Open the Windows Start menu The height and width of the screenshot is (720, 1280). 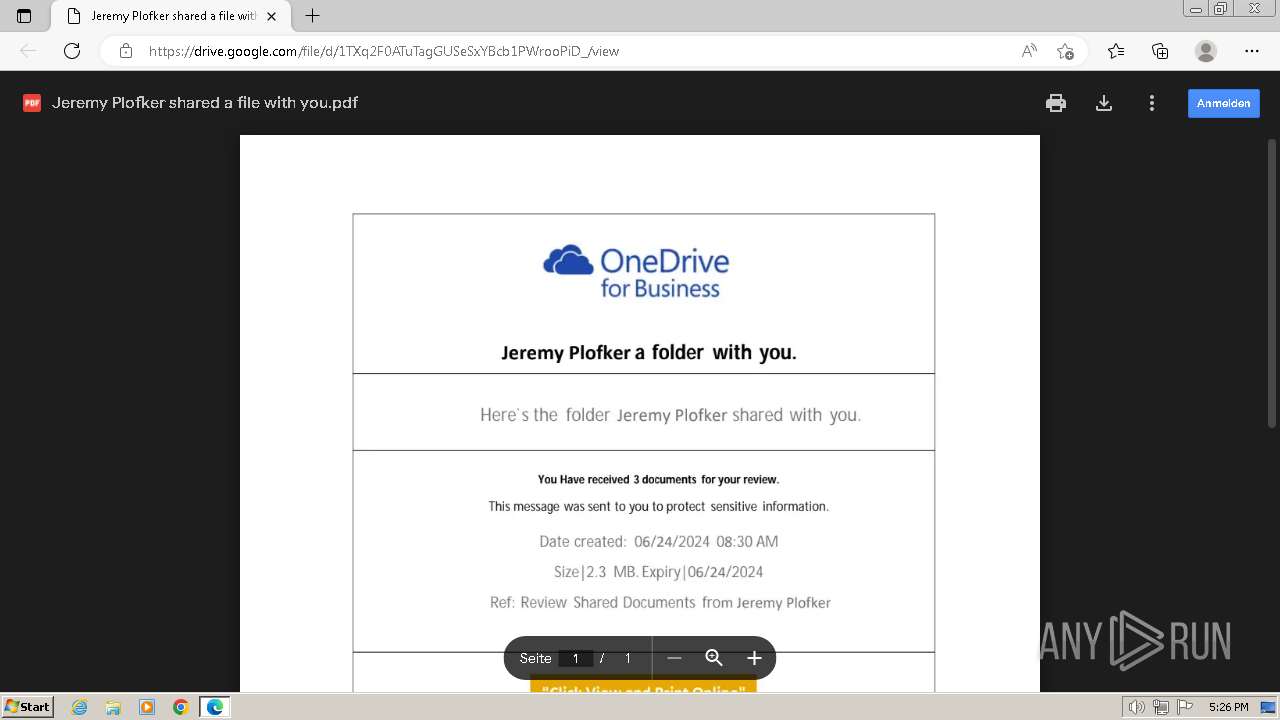pos(27,707)
